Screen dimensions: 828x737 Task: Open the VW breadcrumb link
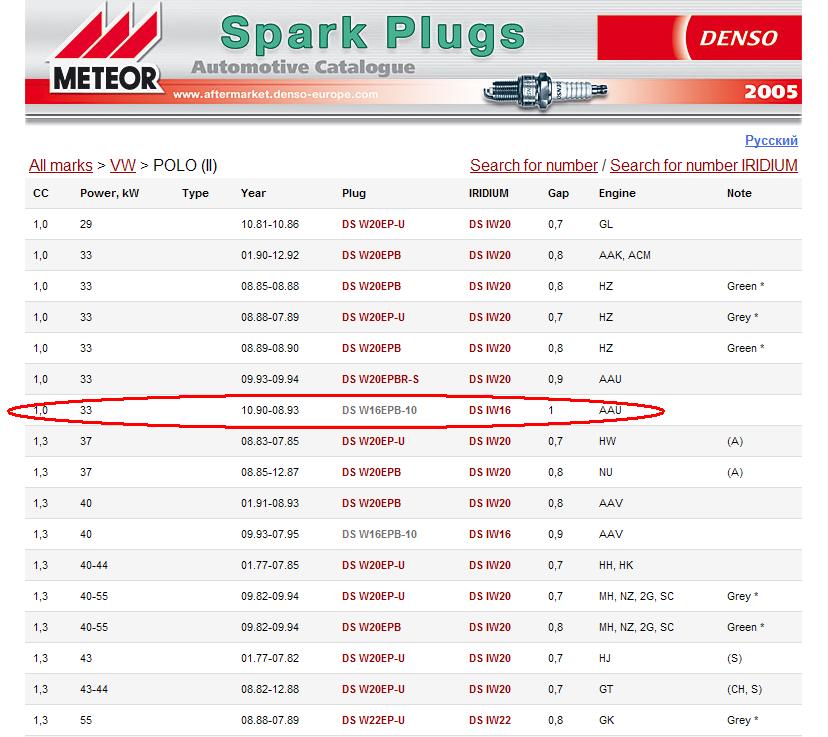[123, 165]
